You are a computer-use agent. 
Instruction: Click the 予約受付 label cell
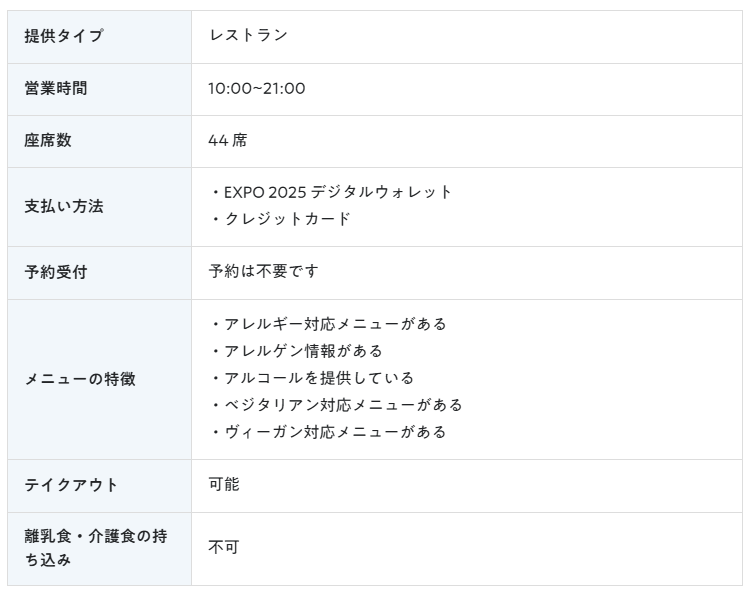pos(99,273)
